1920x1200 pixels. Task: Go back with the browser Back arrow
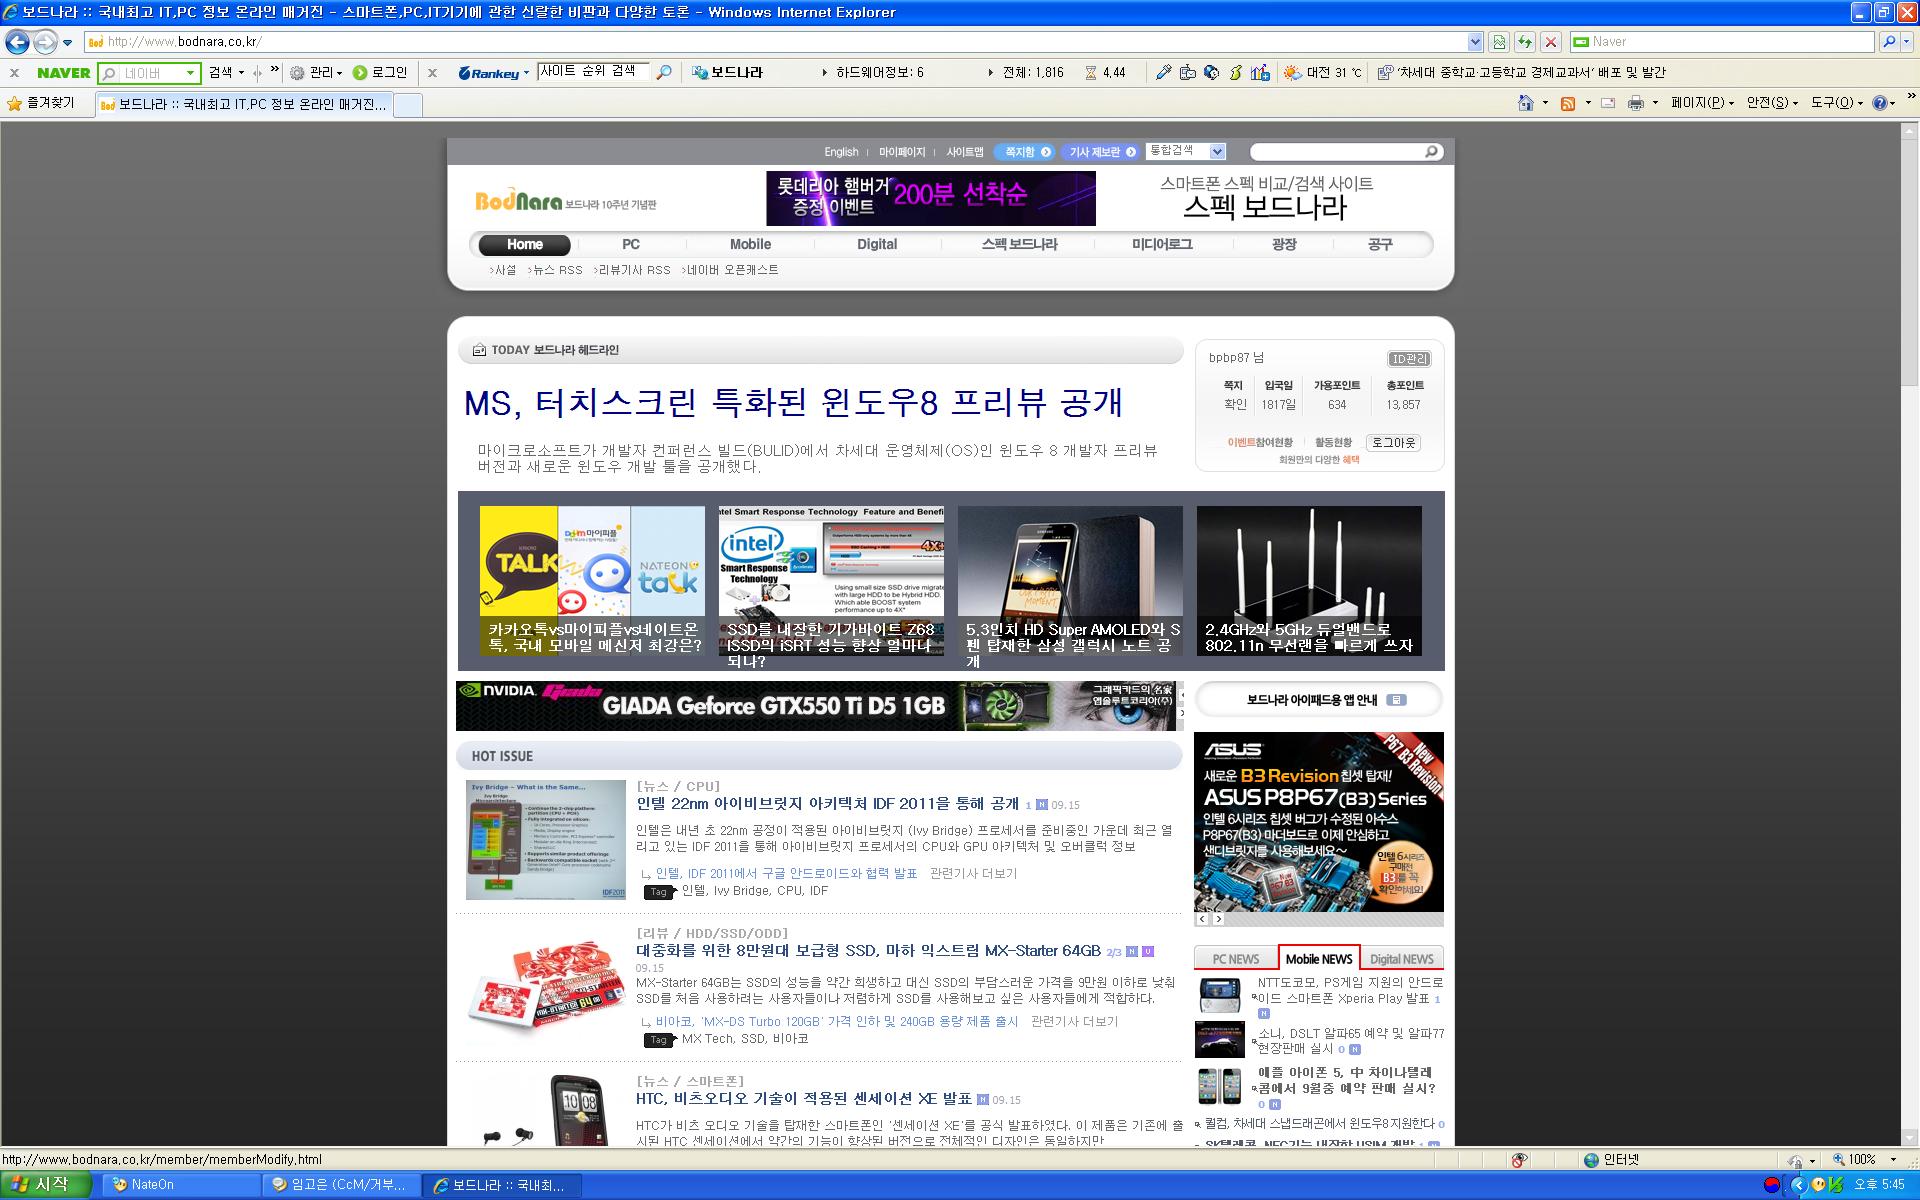[x=17, y=42]
